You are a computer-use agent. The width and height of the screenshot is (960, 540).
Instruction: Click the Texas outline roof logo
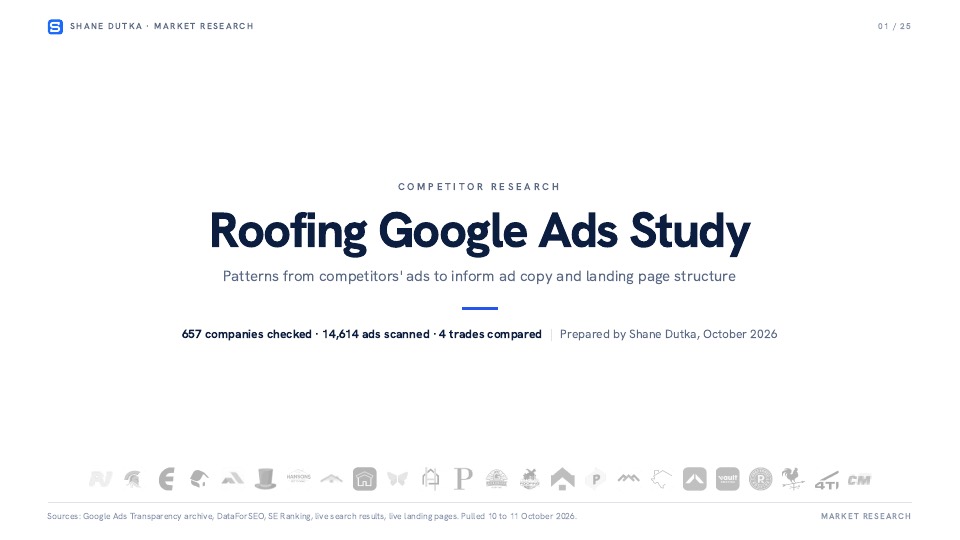point(661,479)
